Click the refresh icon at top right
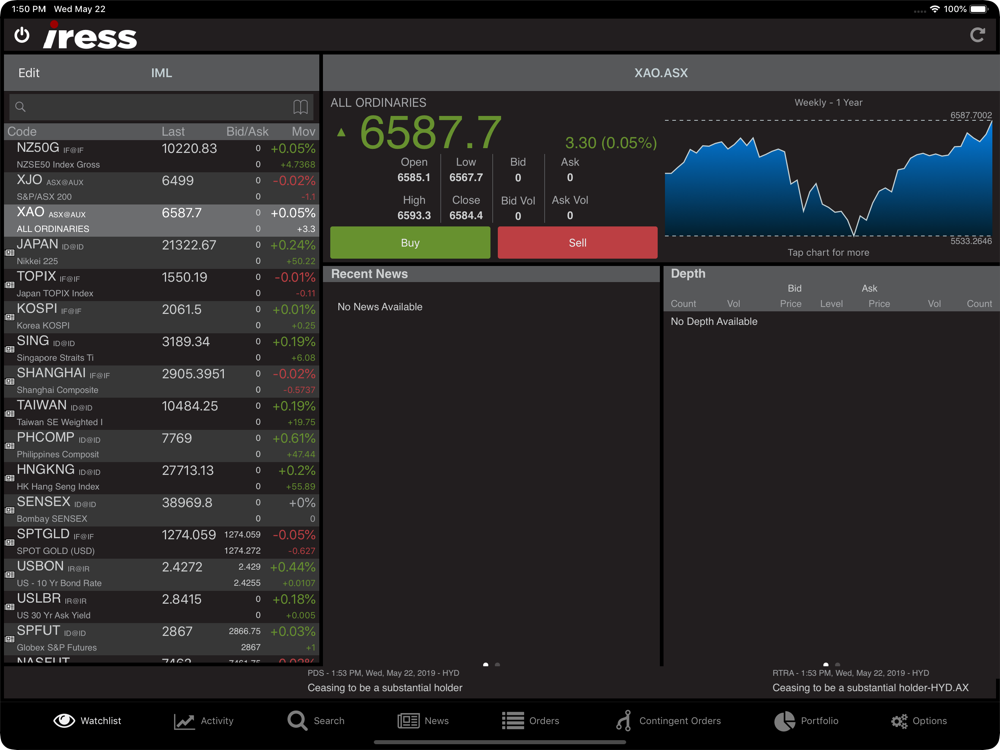1000x750 pixels. 977,35
